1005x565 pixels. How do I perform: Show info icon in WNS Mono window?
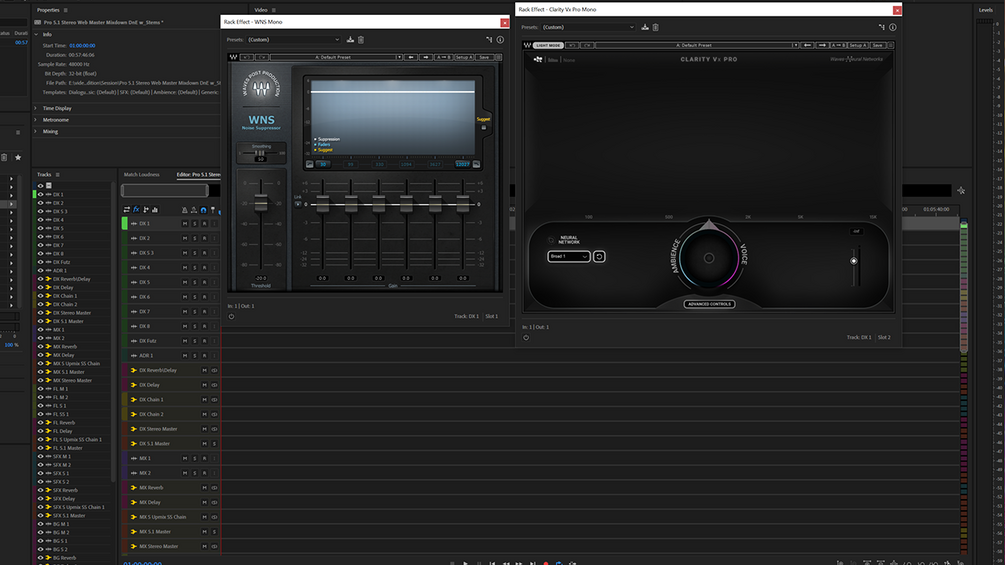click(x=500, y=40)
